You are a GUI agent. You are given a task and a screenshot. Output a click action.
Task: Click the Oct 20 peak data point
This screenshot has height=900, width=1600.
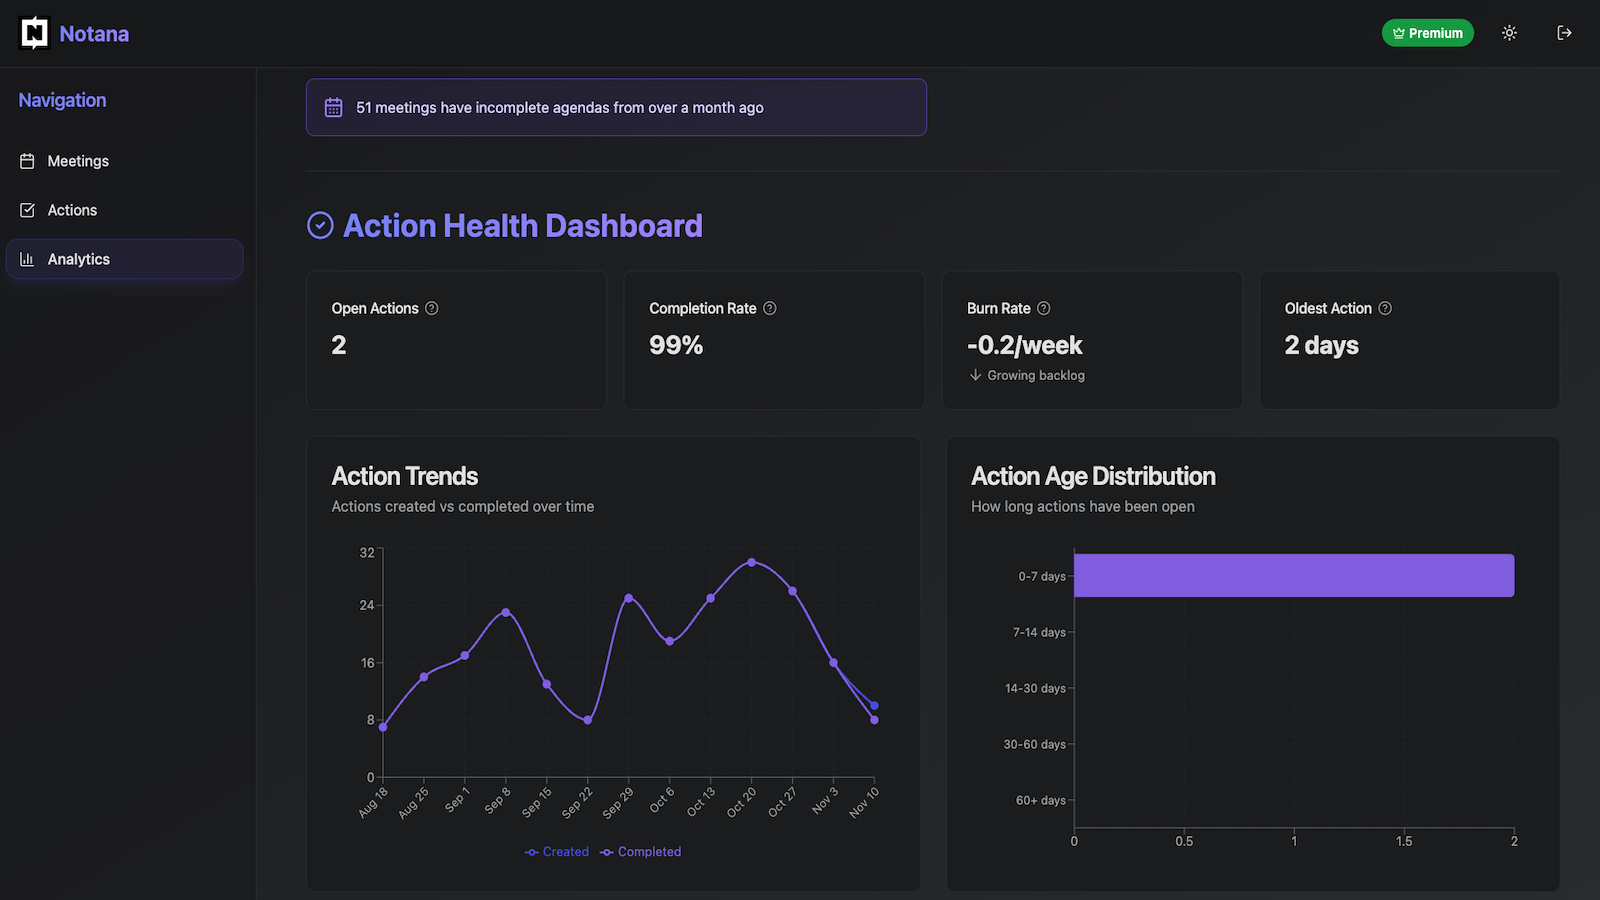pyautogui.click(x=752, y=562)
